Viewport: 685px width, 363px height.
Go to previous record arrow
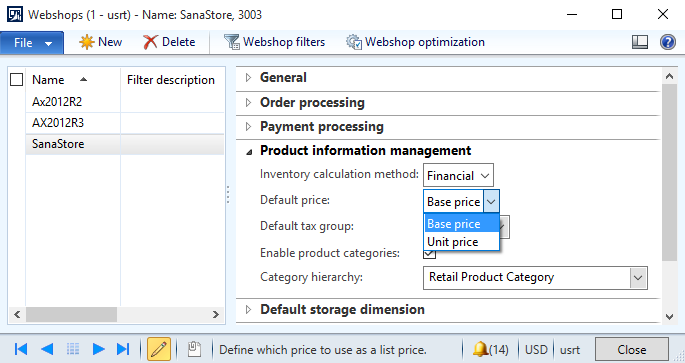point(47,349)
